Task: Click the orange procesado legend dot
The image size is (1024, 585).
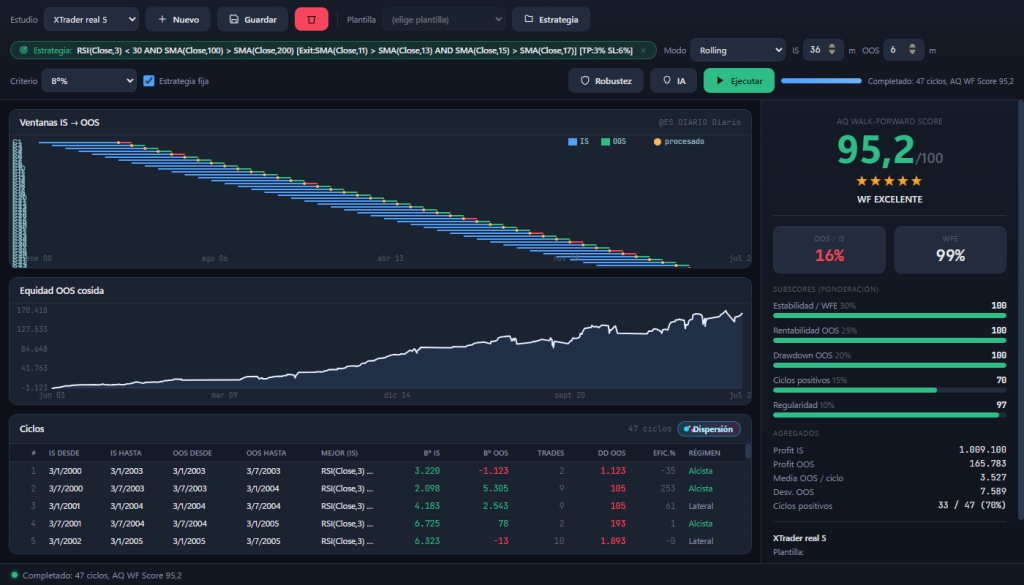Action: pos(657,142)
